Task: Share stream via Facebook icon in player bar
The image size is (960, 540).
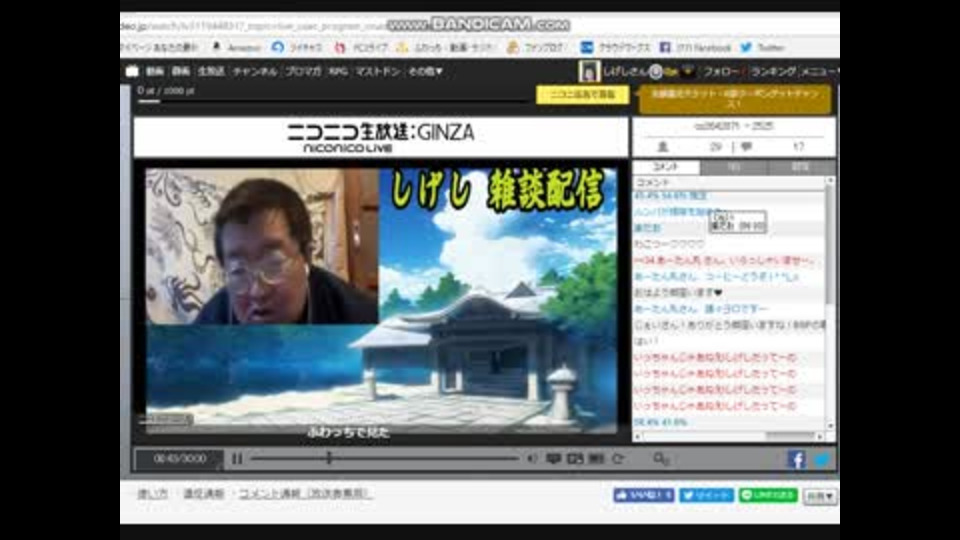Action: pyautogui.click(x=797, y=459)
